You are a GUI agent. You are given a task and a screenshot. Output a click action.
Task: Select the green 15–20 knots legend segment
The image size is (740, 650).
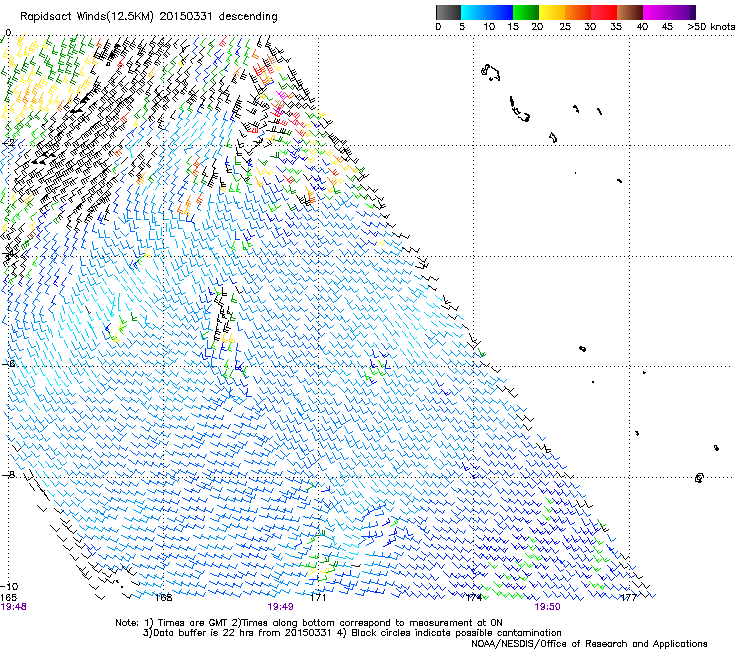[526, 12]
